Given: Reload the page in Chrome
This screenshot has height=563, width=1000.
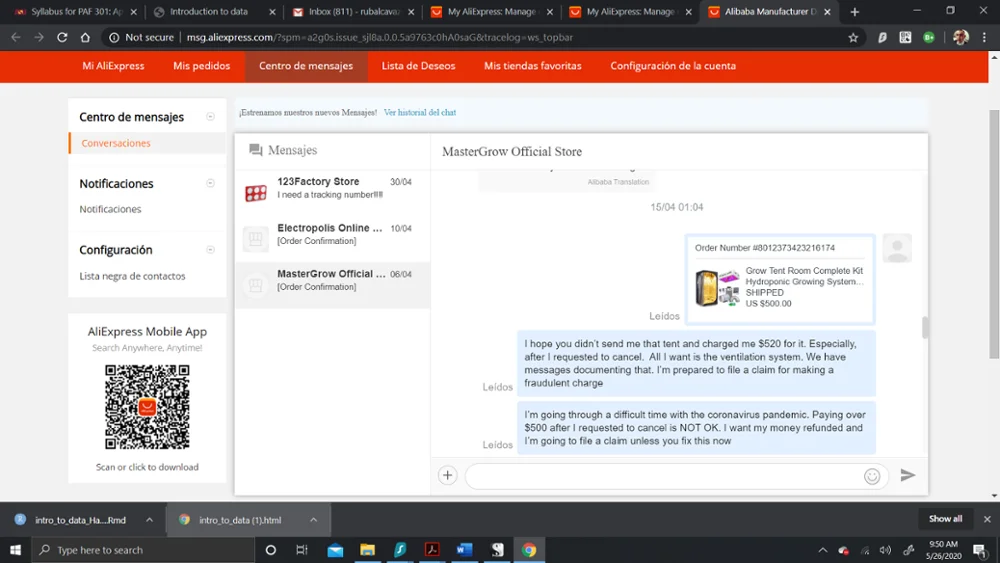Looking at the screenshot, I should [x=62, y=38].
